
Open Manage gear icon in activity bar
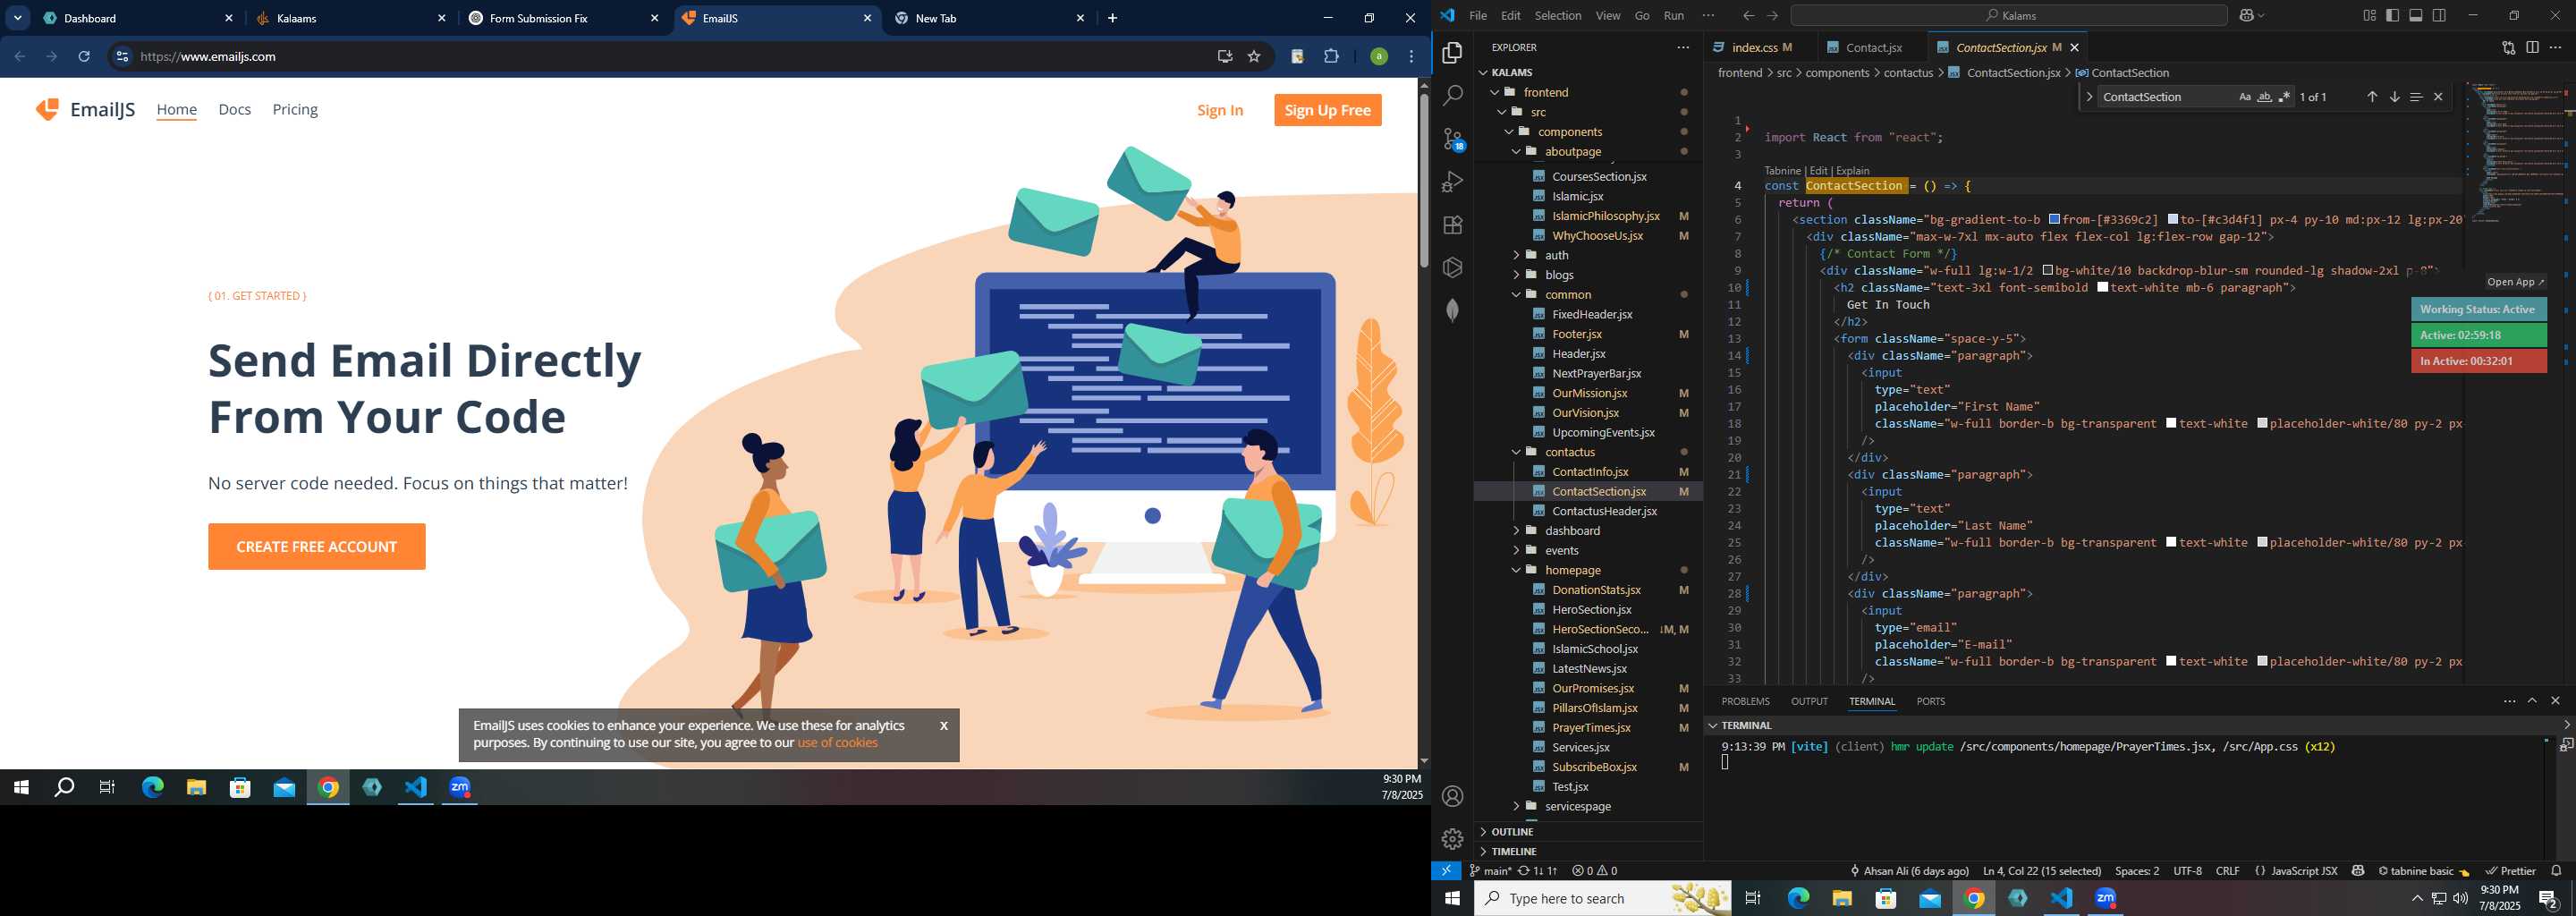coord(1452,839)
